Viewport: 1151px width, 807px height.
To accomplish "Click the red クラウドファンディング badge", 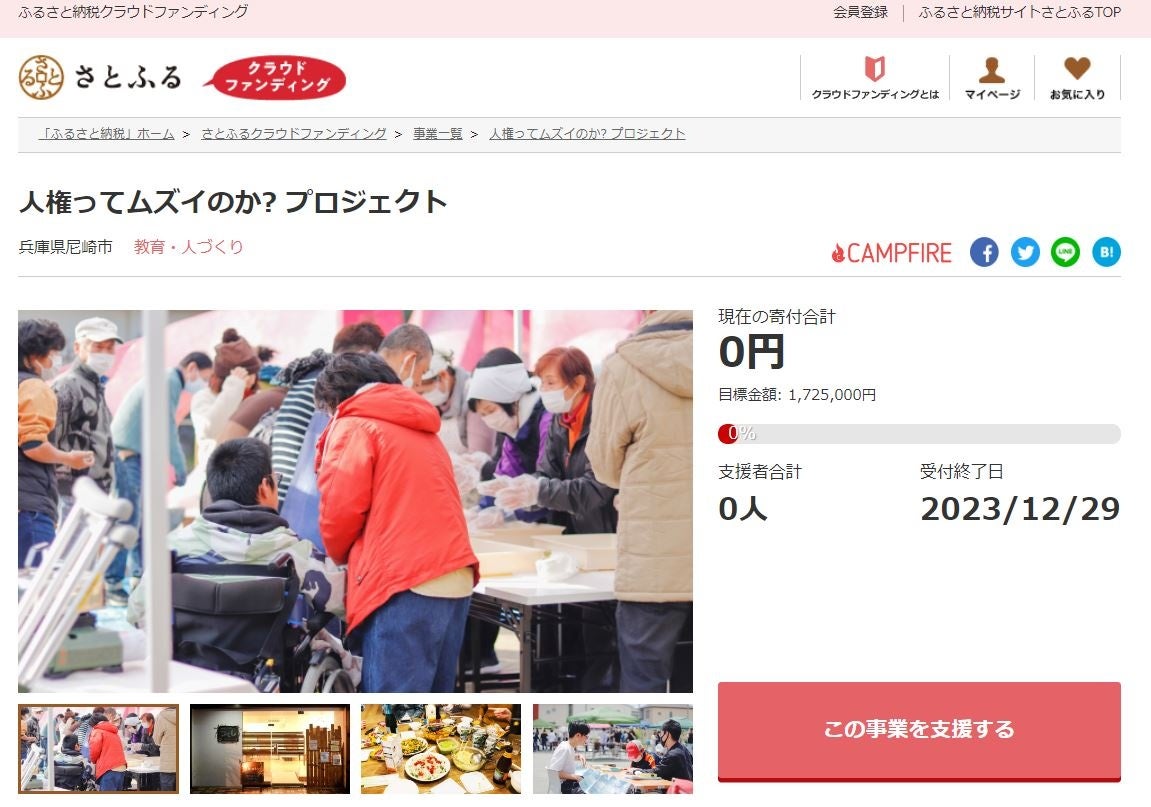I will [275, 76].
